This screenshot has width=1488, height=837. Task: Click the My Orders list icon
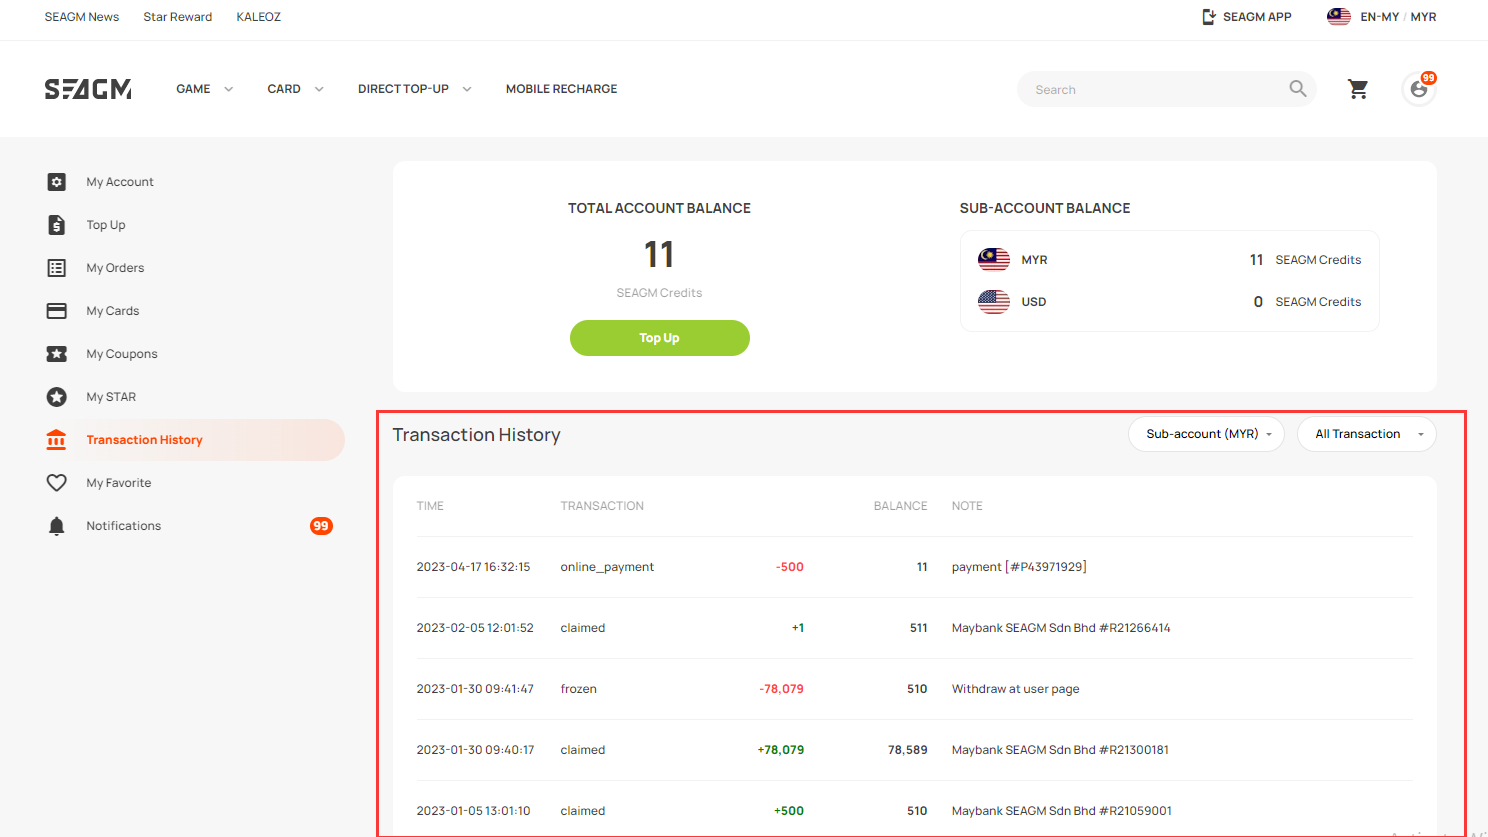pos(57,268)
